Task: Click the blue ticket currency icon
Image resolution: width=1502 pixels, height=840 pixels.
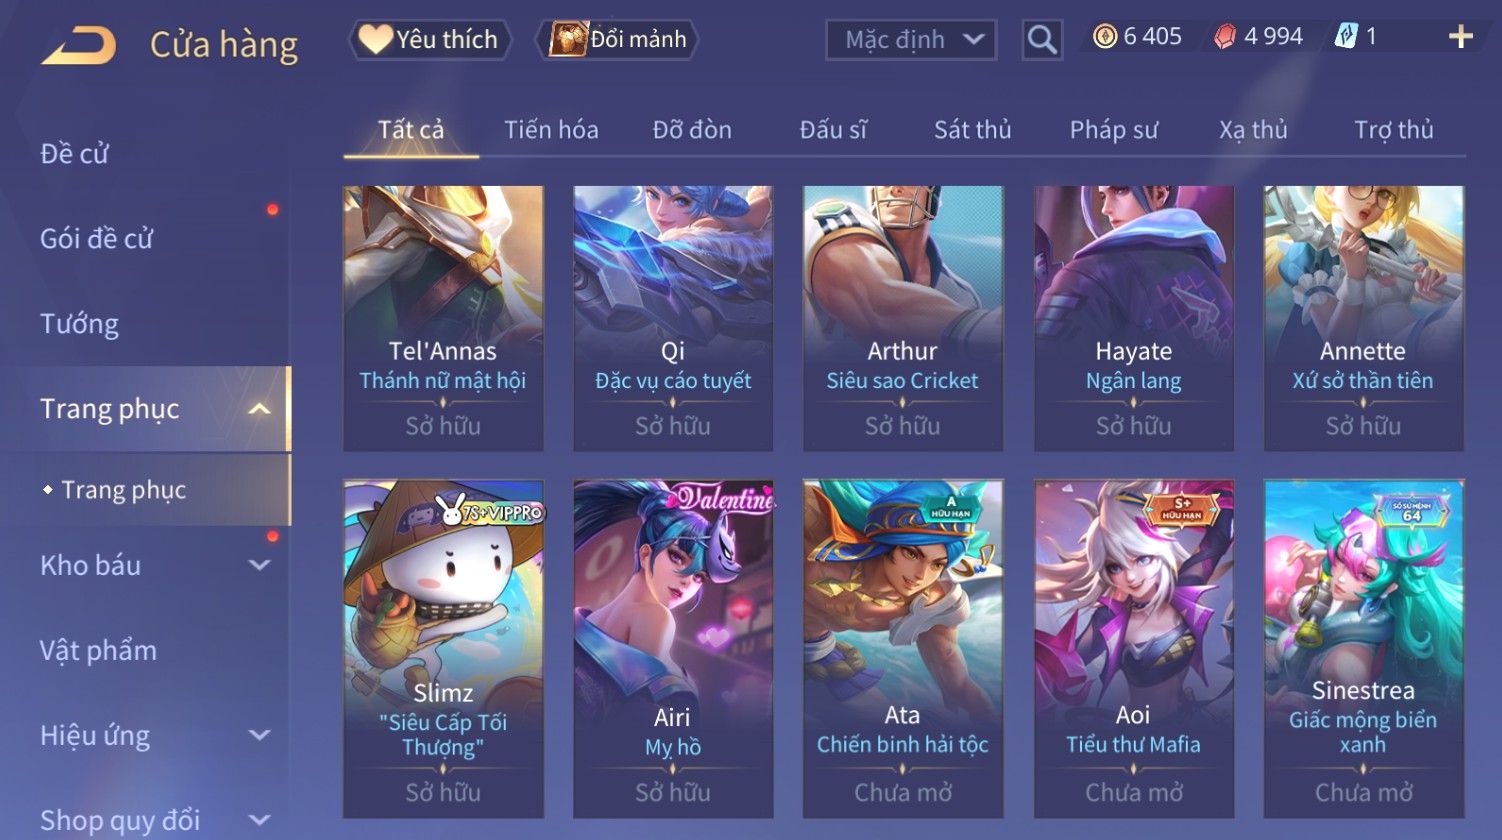Action: point(1346,37)
